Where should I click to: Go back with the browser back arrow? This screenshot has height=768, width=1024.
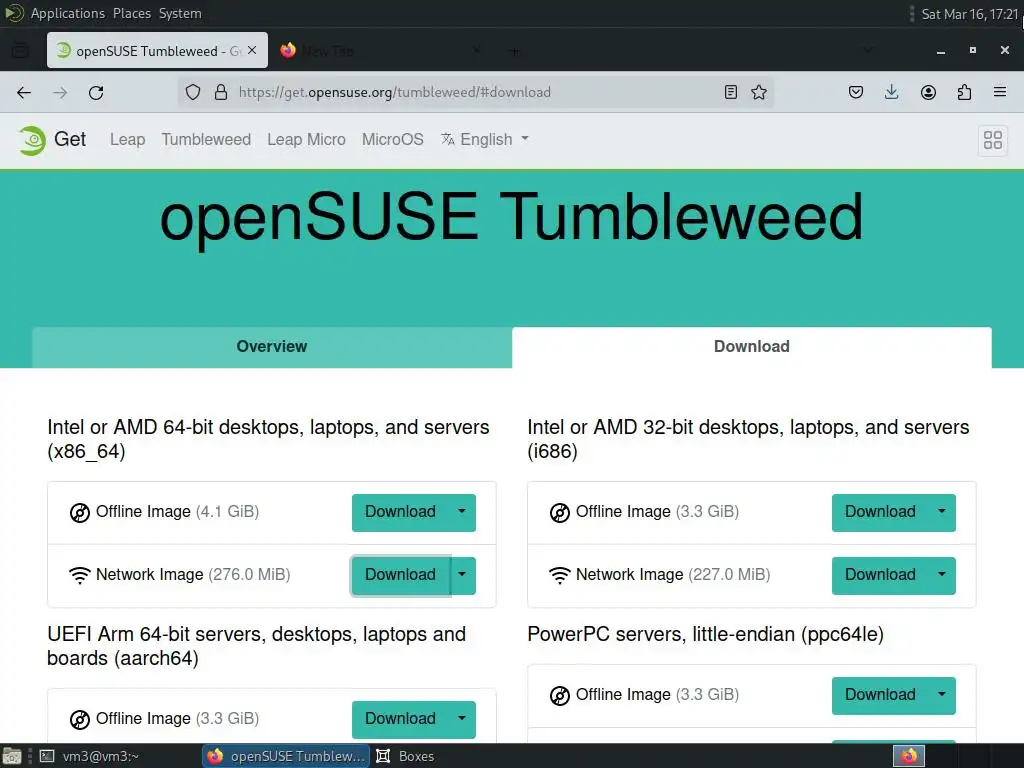[x=24, y=93]
